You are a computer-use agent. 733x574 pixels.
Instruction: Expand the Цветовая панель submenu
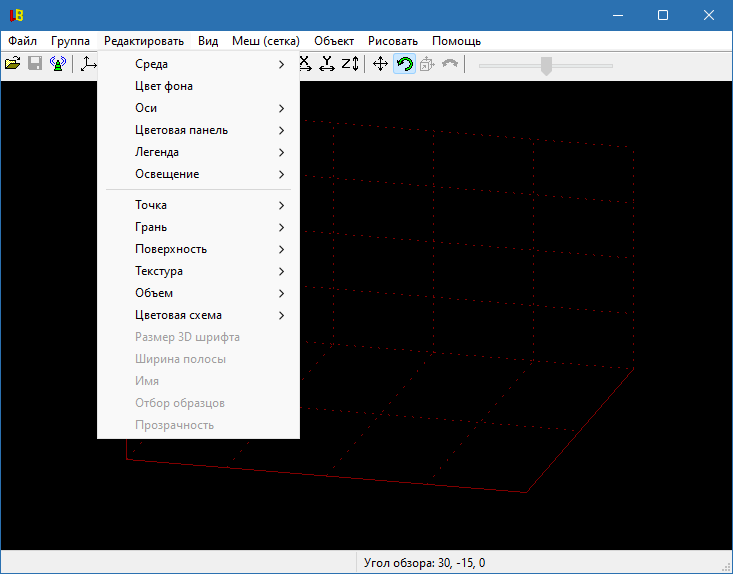pyautogui.click(x=199, y=130)
